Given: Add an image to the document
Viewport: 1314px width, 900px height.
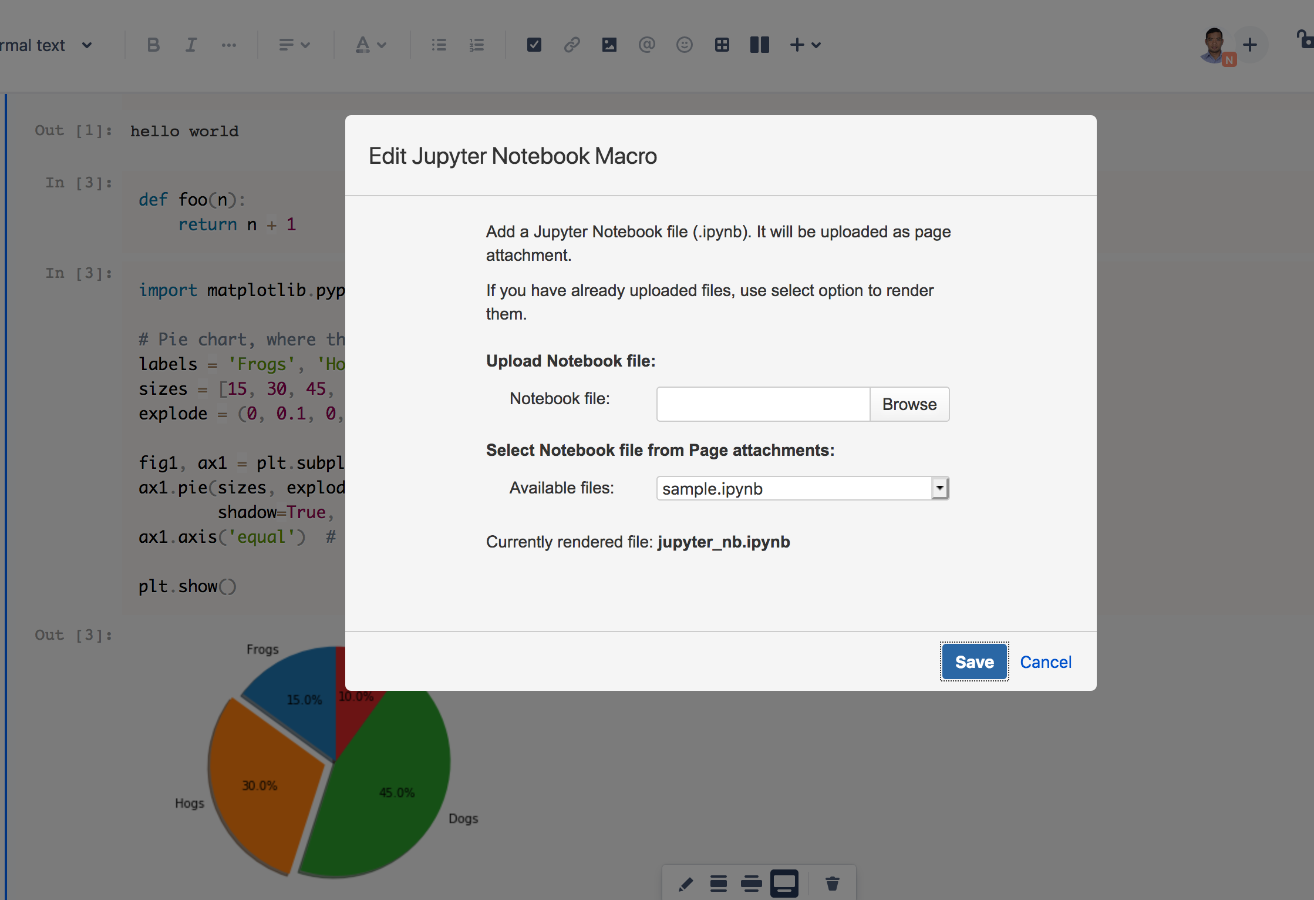Looking at the screenshot, I should pyautogui.click(x=609, y=44).
